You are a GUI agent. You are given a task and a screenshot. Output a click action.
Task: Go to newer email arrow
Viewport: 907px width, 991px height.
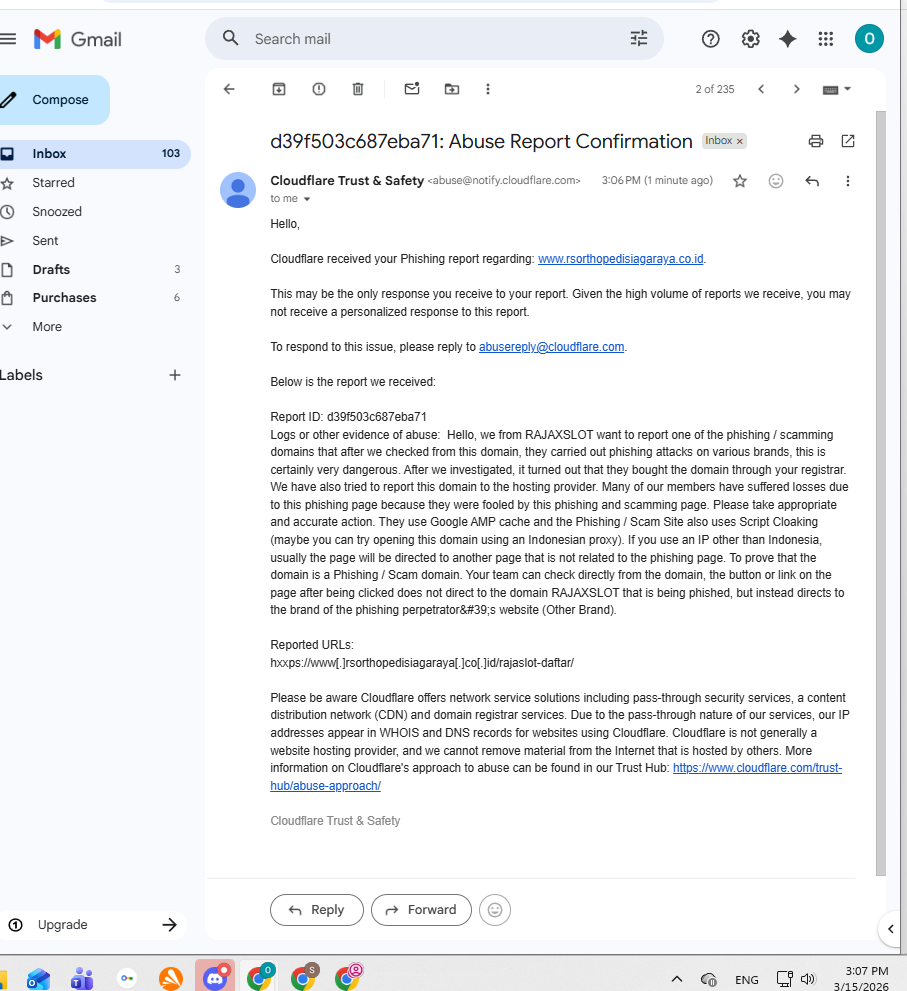click(761, 89)
